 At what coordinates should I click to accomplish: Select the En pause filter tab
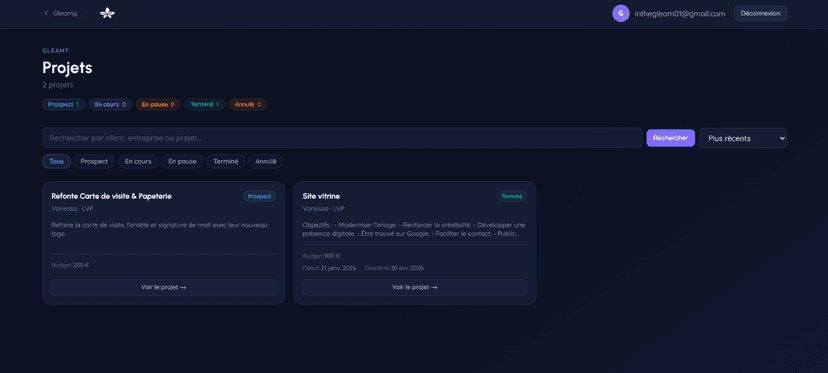click(x=182, y=162)
